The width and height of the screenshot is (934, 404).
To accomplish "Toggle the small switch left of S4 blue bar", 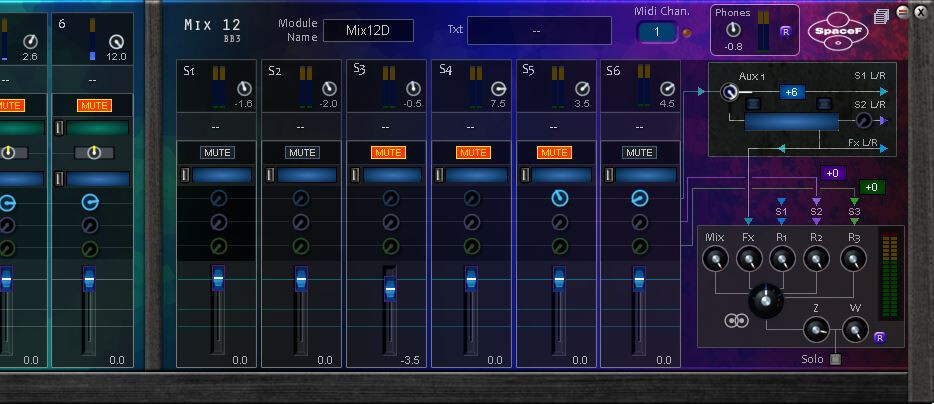I will [439, 175].
